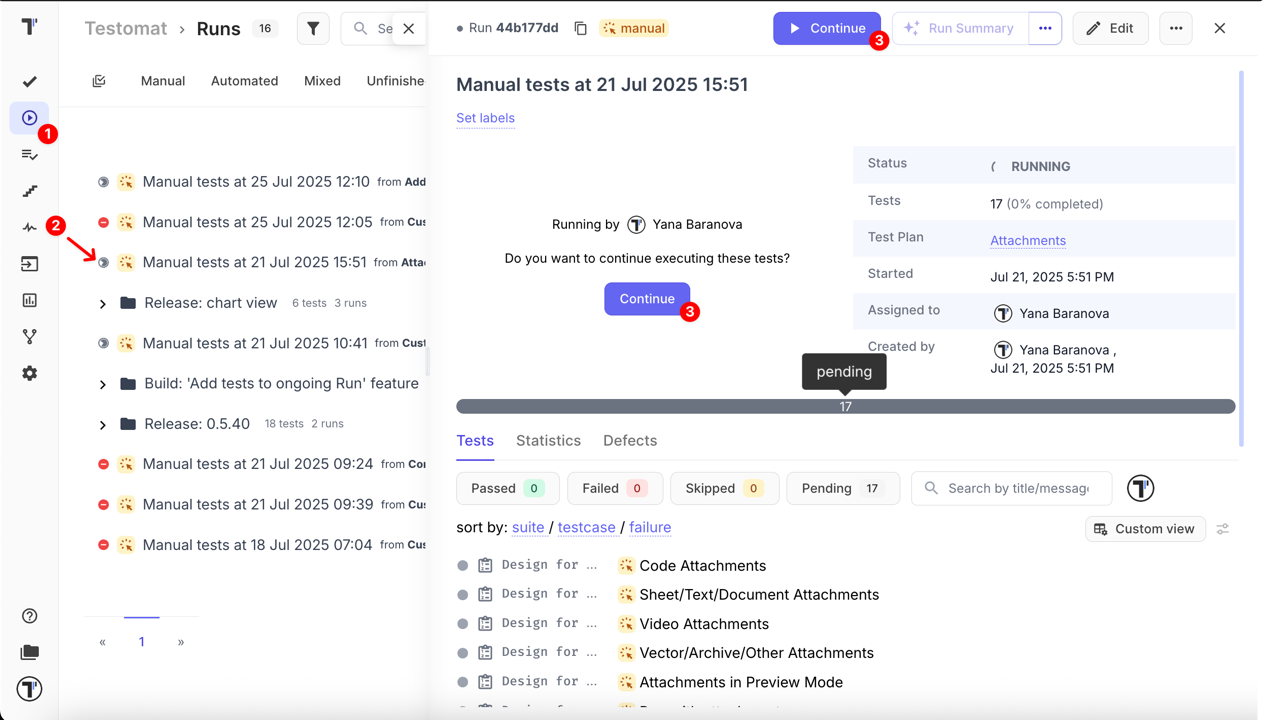Open the branches icon in sidebar

pos(30,337)
